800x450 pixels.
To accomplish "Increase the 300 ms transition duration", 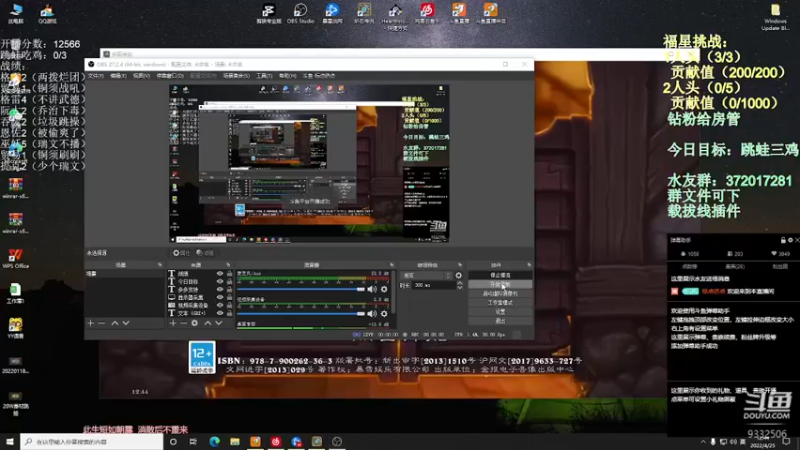I will pos(460,283).
